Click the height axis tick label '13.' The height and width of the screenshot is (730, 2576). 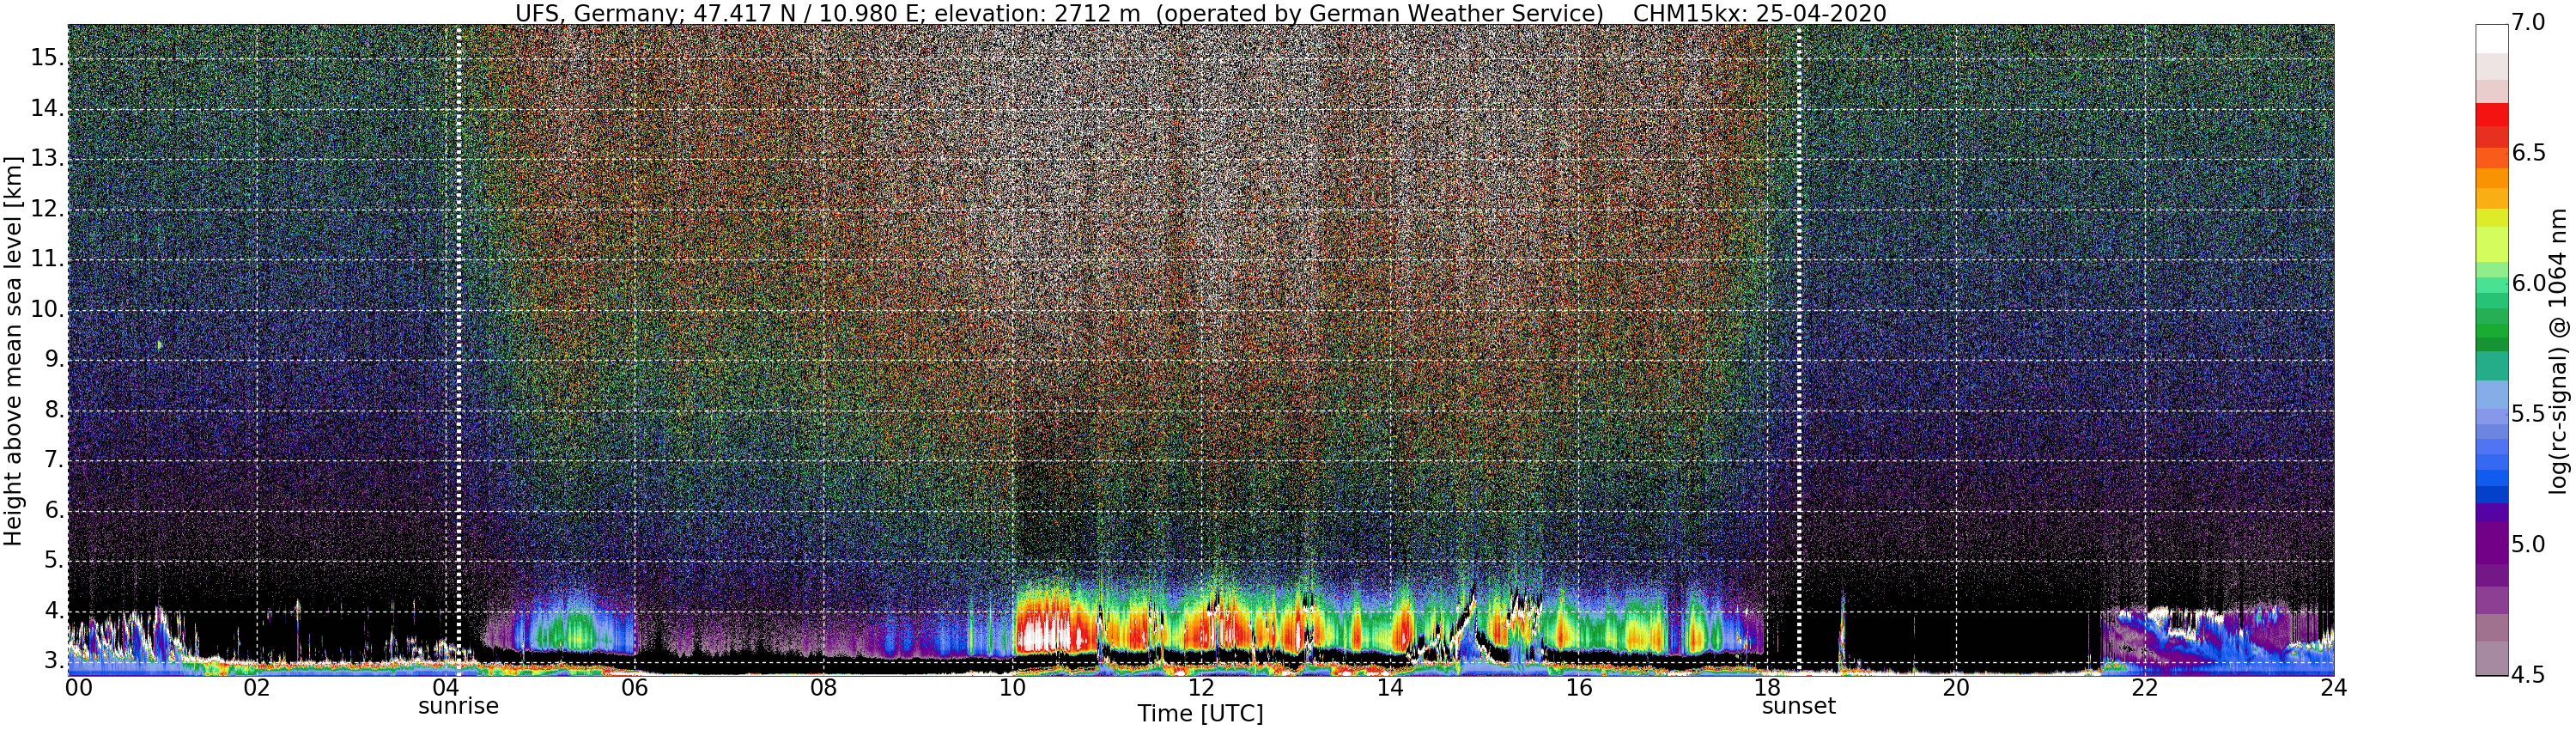(48, 158)
